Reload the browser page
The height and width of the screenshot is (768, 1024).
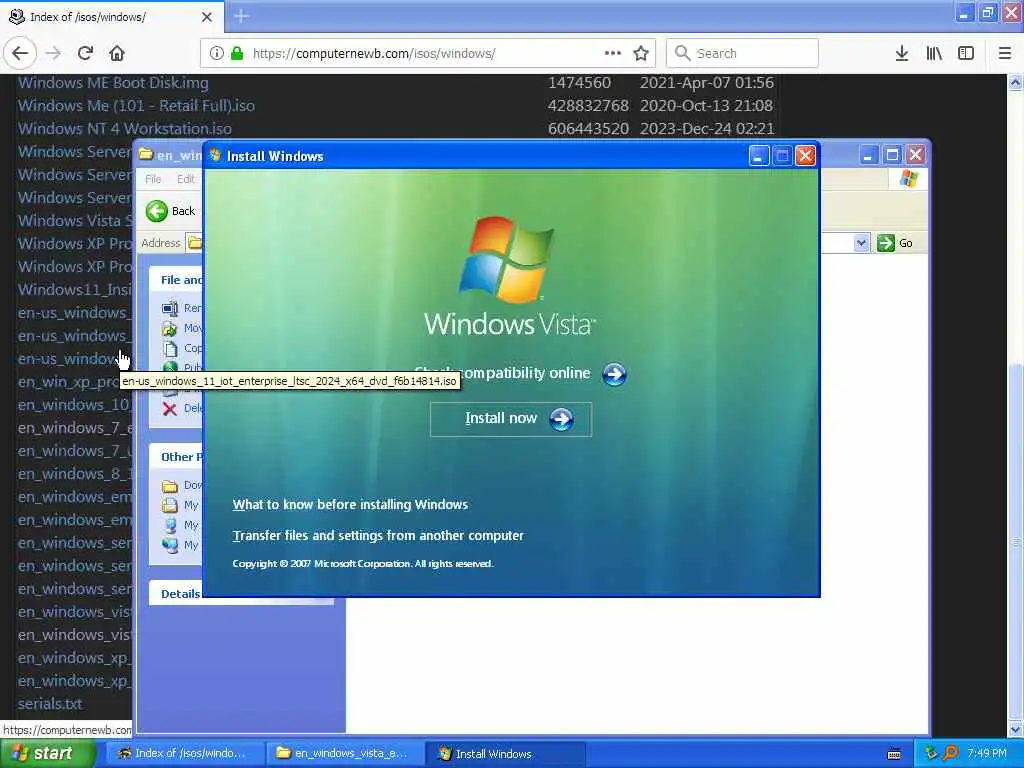click(x=85, y=54)
